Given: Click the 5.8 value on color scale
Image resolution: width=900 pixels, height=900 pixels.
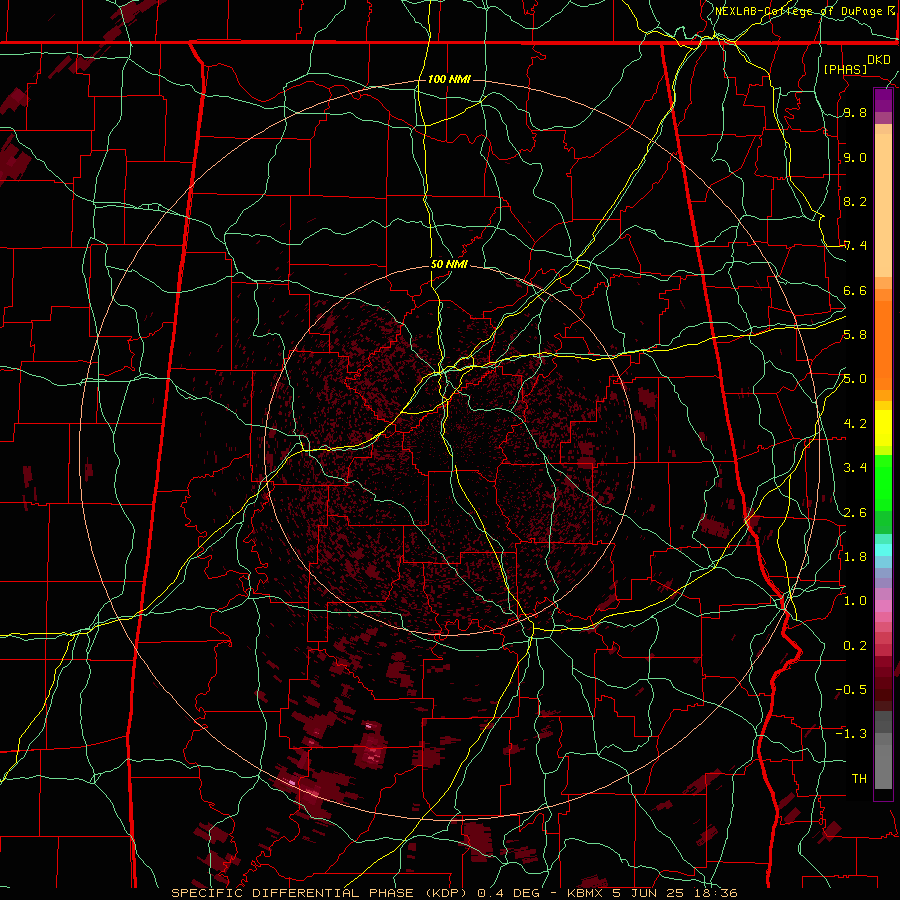Looking at the screenshot, I should click(x=855, y=335).
